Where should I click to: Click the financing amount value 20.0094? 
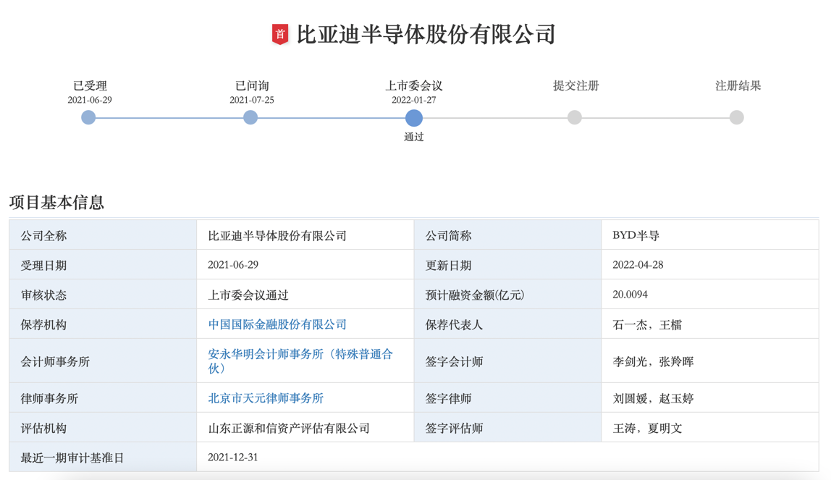click(x=630, y=294)
